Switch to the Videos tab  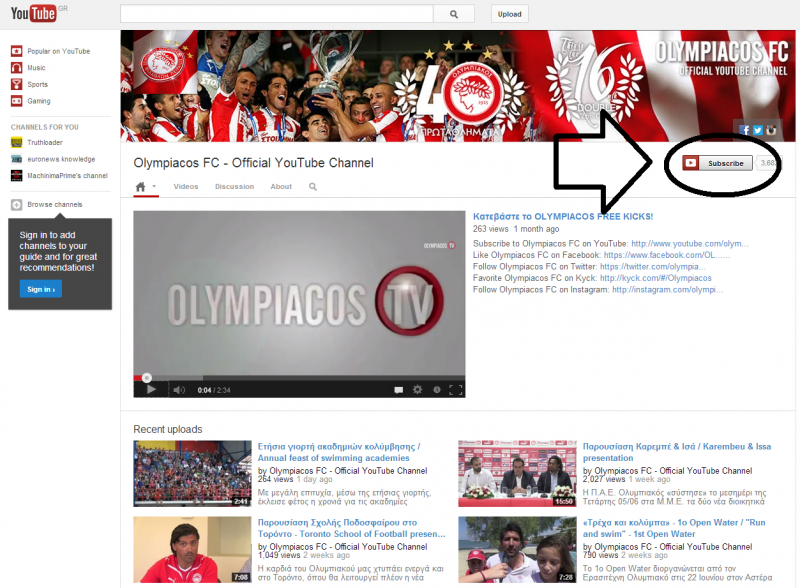pyautogui.click(x=186, y=187)
